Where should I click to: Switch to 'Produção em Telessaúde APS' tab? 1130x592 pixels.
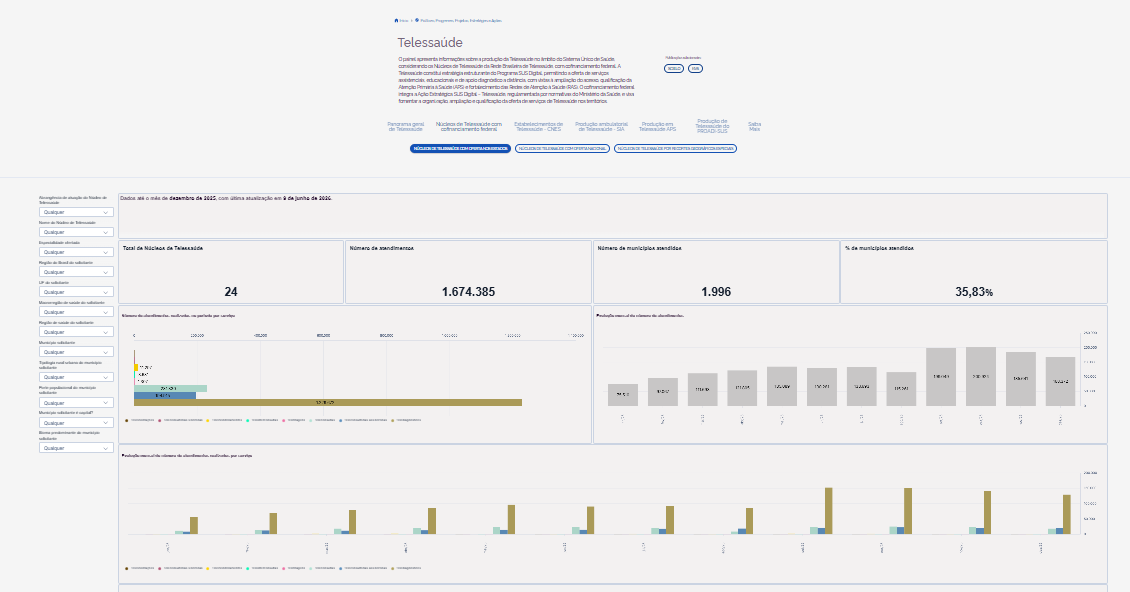[657, 126]
